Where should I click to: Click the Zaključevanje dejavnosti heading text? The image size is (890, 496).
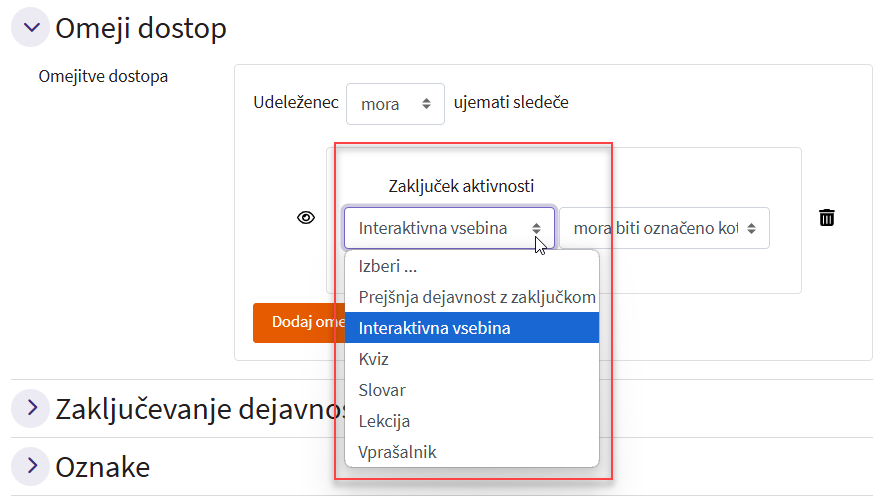[192, 409]
